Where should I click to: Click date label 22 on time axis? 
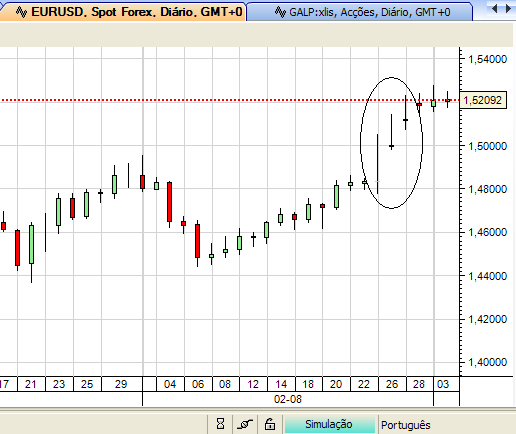point(364,384)
